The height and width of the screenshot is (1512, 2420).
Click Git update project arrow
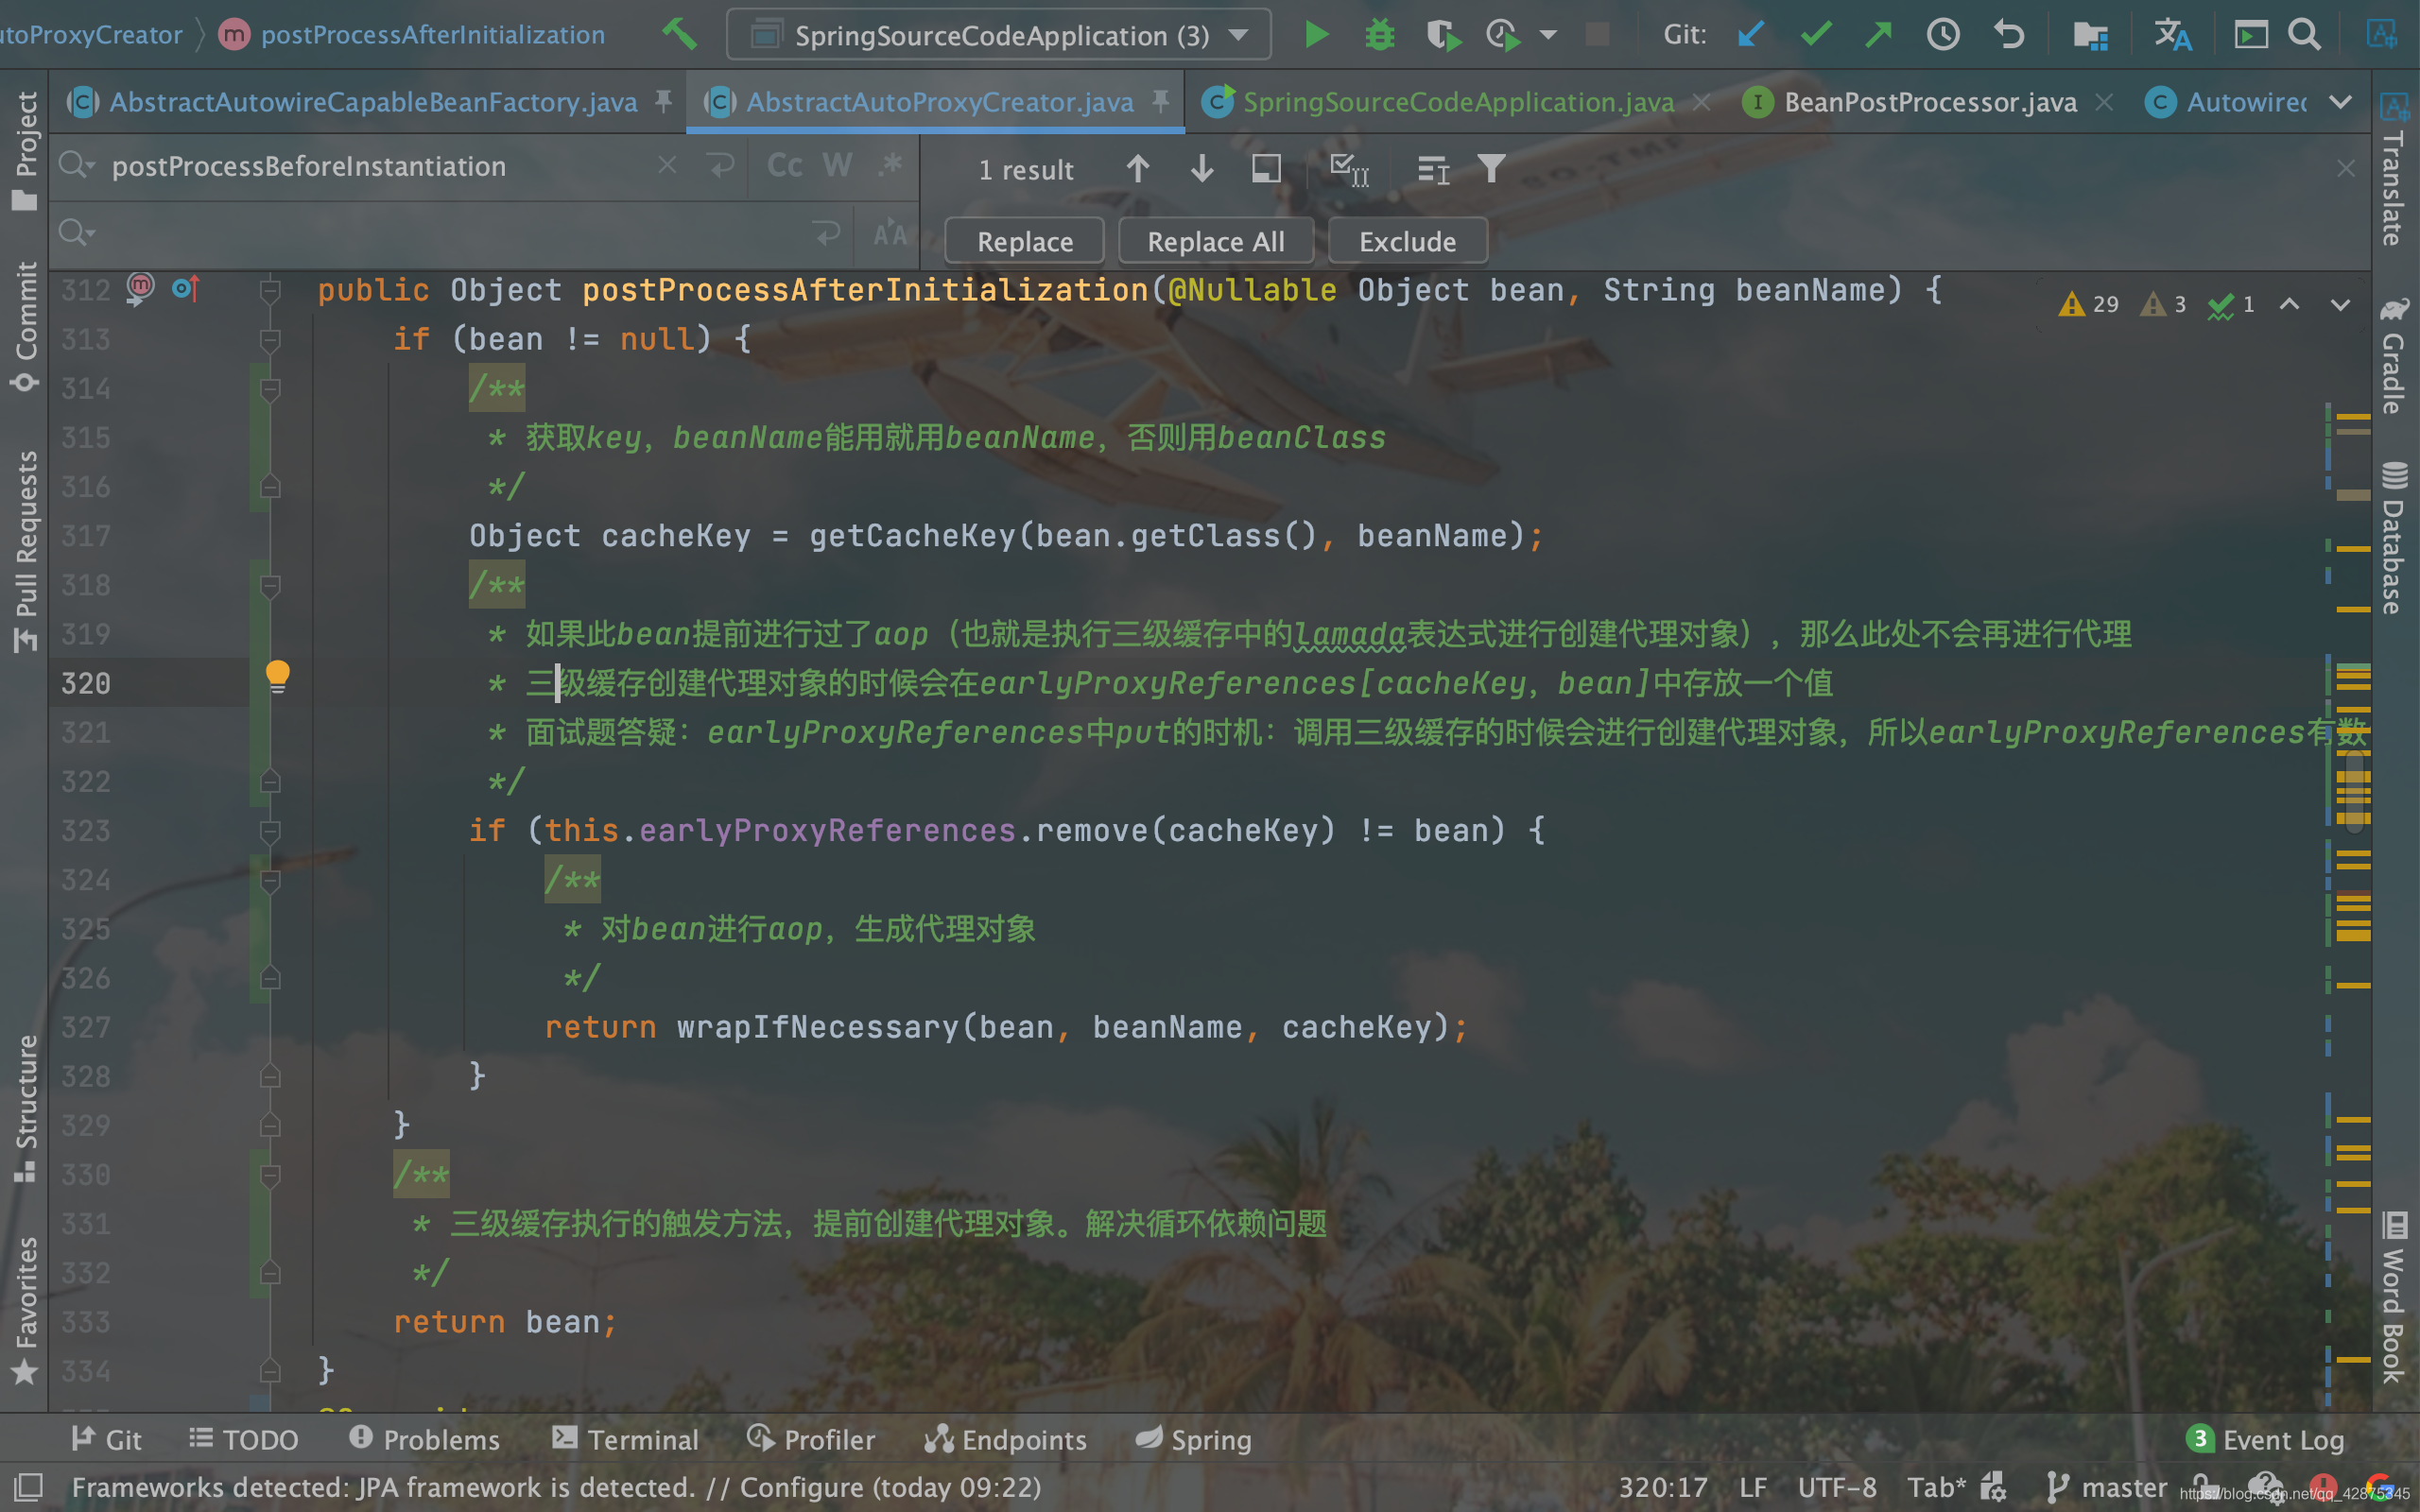point(1750,35)
